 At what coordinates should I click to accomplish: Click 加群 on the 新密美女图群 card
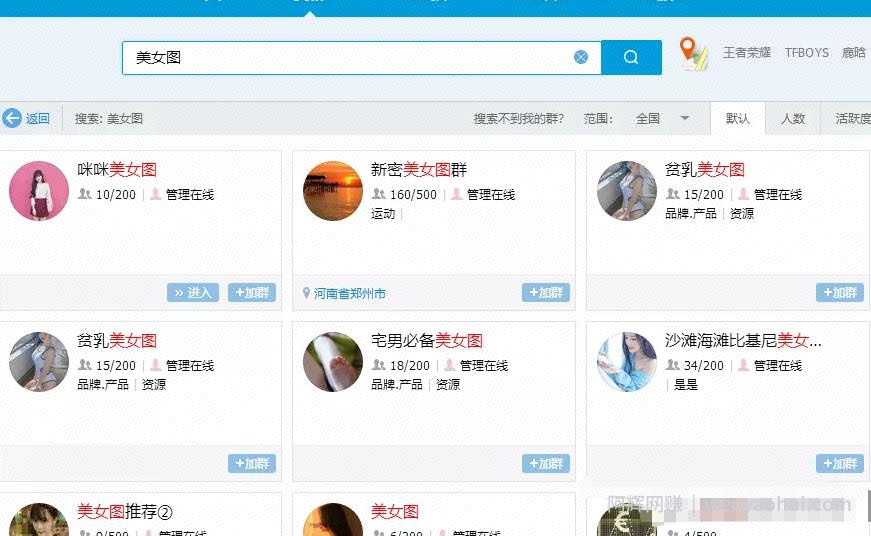[545, 292]
